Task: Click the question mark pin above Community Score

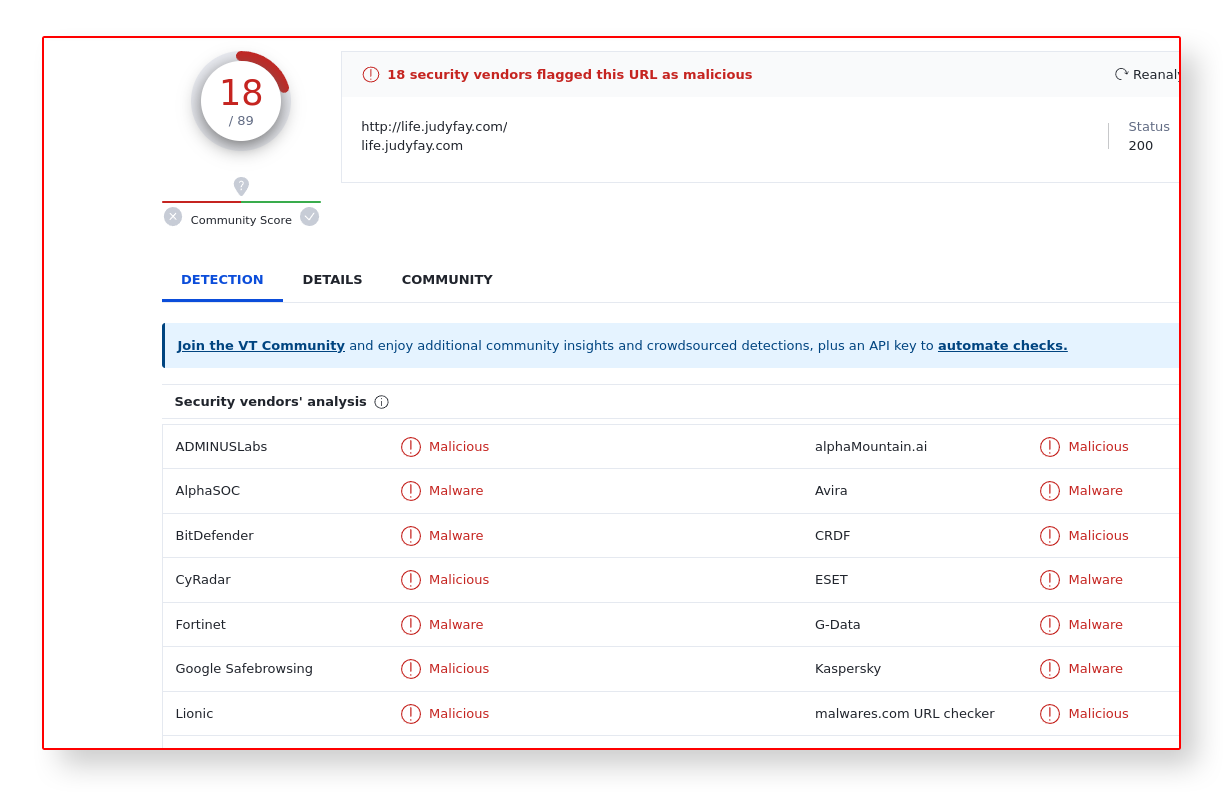Action: point(241,186)
